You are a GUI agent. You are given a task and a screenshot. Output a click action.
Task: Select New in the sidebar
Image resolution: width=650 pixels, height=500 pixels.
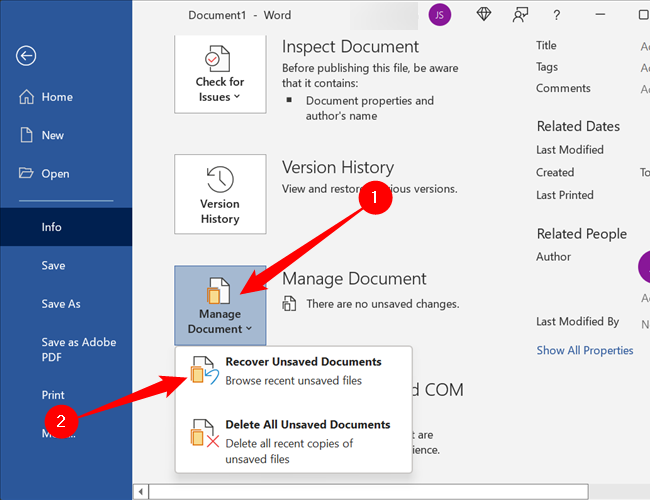66,135
